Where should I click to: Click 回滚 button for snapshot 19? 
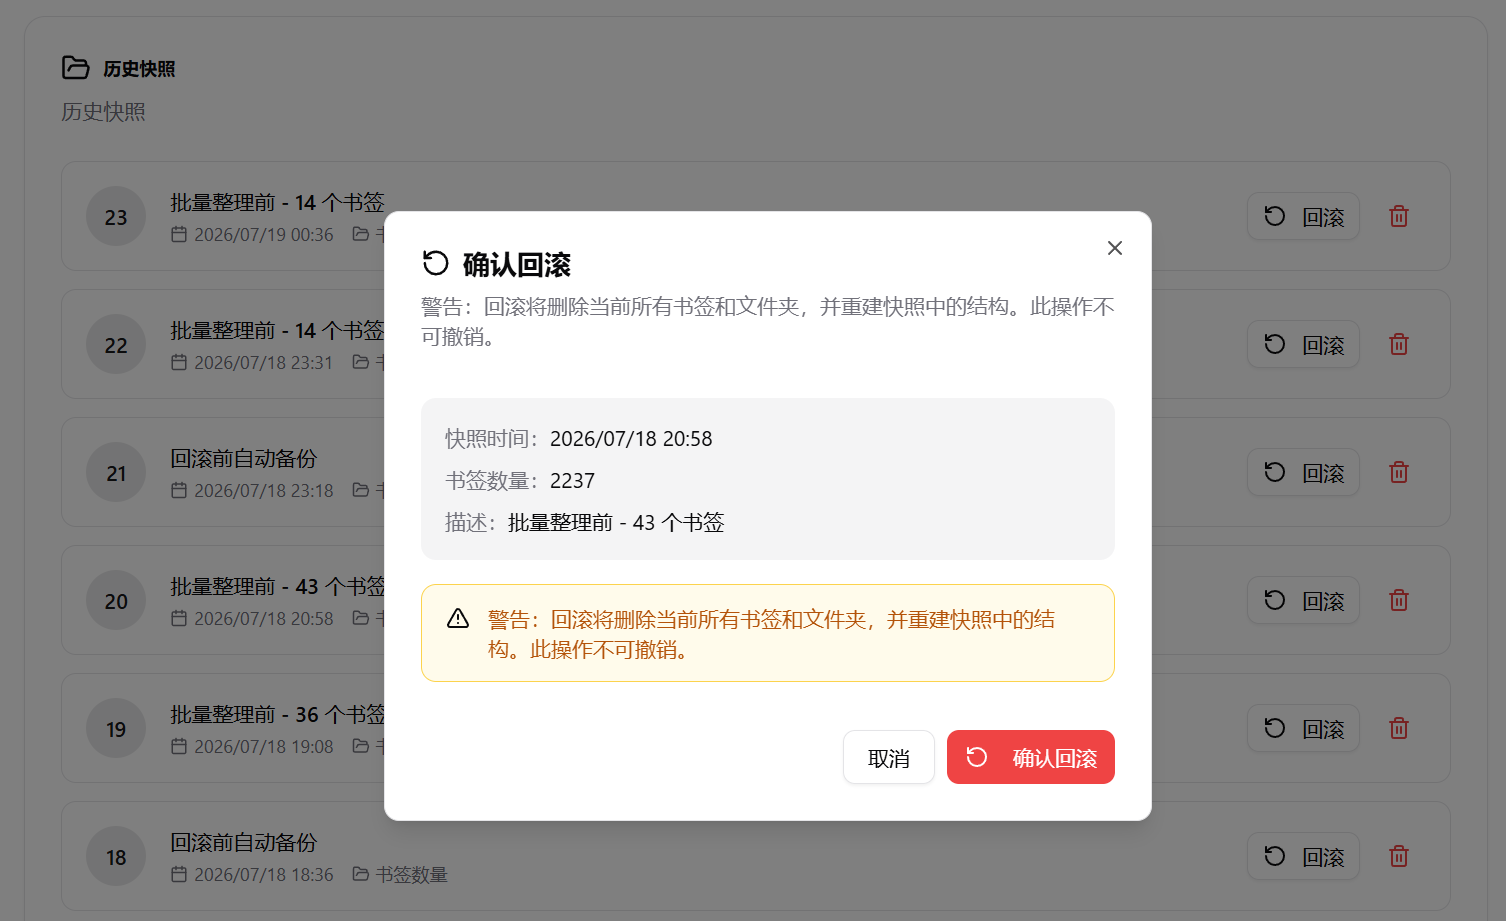[1303, 728]
